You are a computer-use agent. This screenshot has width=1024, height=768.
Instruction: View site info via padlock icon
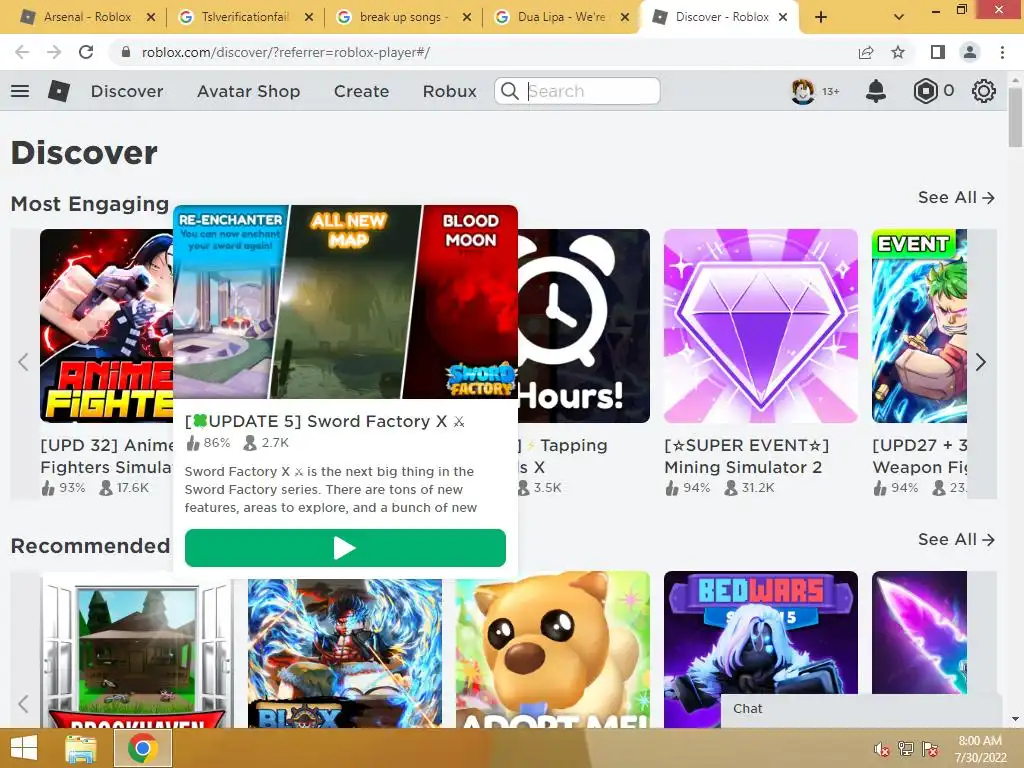126,52
